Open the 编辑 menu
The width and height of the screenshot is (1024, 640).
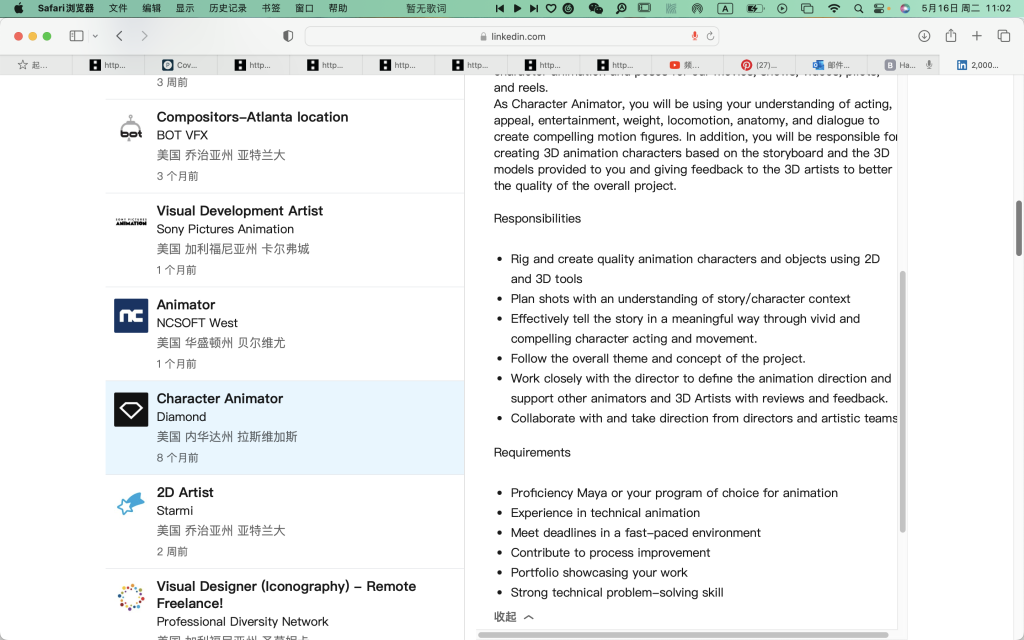tap(152, 8)
